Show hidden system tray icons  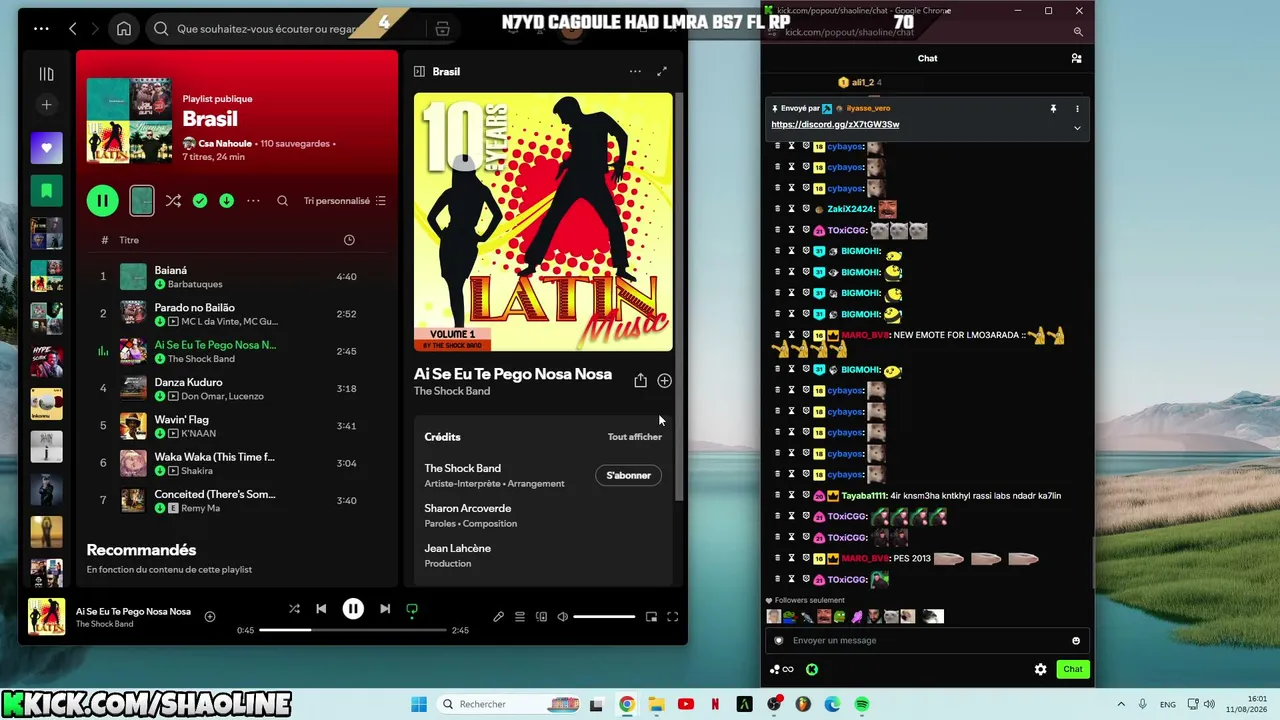pos(1121,704)
